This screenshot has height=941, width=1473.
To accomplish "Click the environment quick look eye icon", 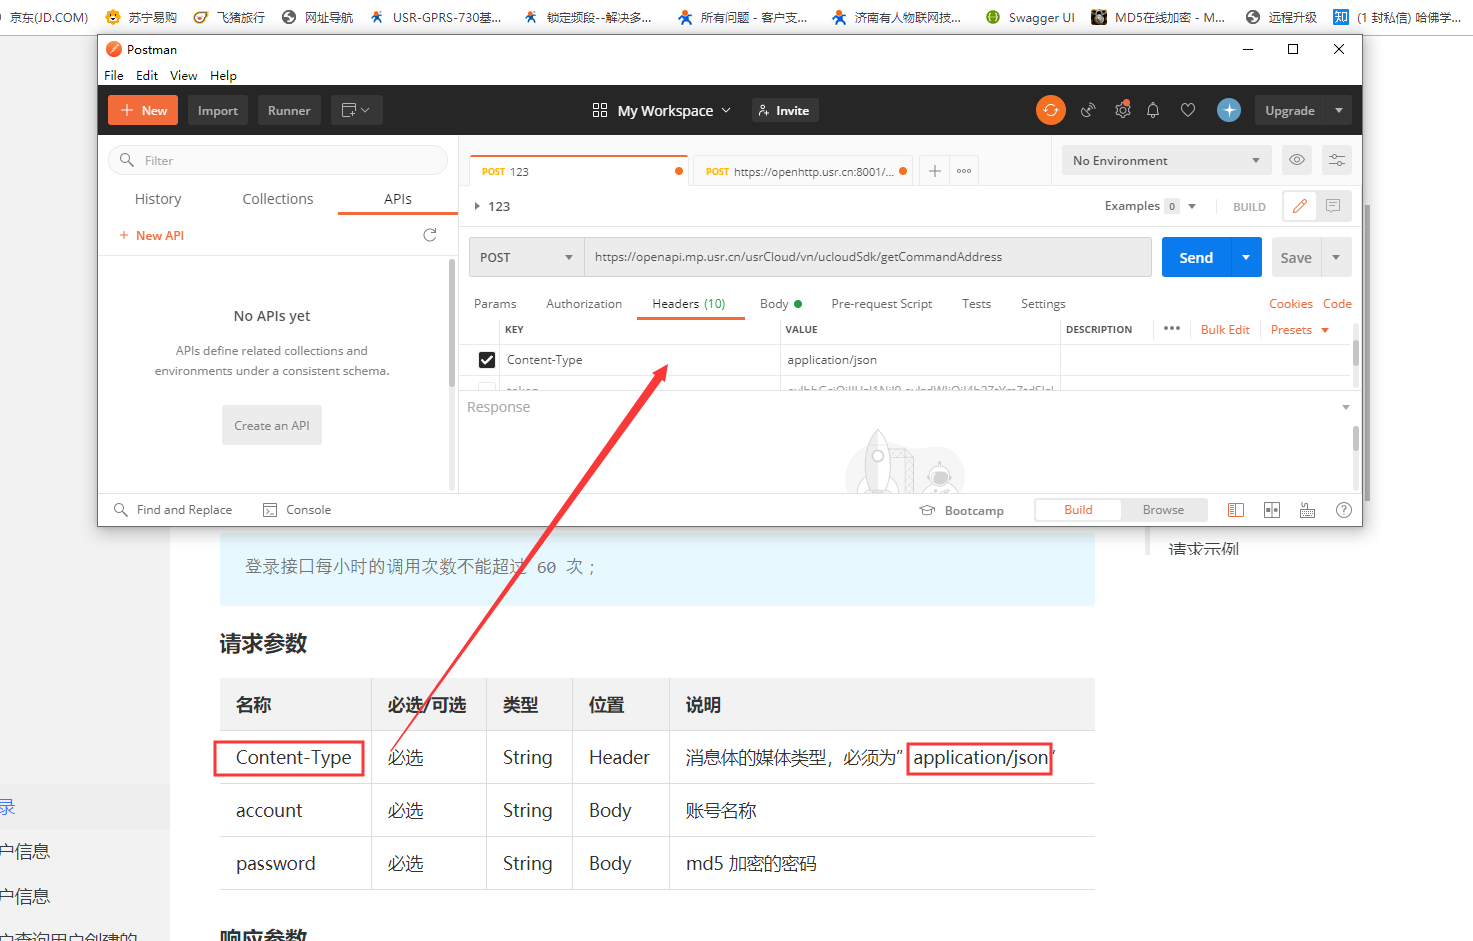I will [x=1297, y=160].
